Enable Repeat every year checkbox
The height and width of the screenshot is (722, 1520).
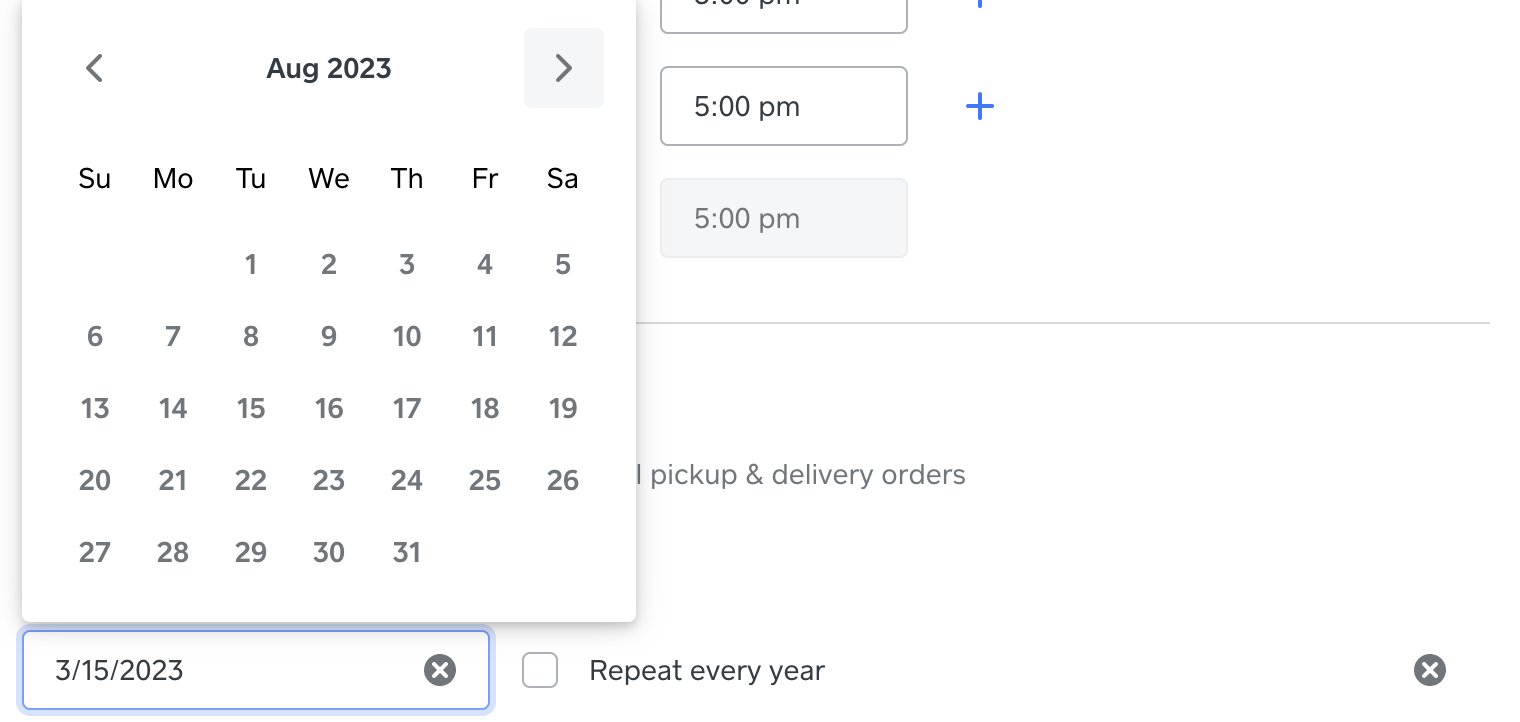coord(540,670)
